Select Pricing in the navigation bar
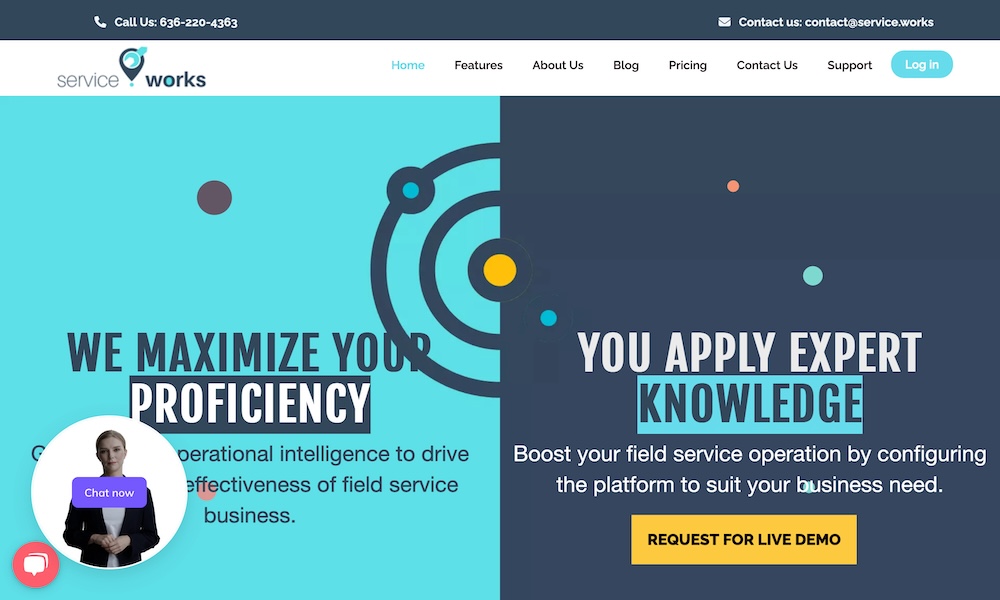The image size is (1000, 600). coord(687,65)
